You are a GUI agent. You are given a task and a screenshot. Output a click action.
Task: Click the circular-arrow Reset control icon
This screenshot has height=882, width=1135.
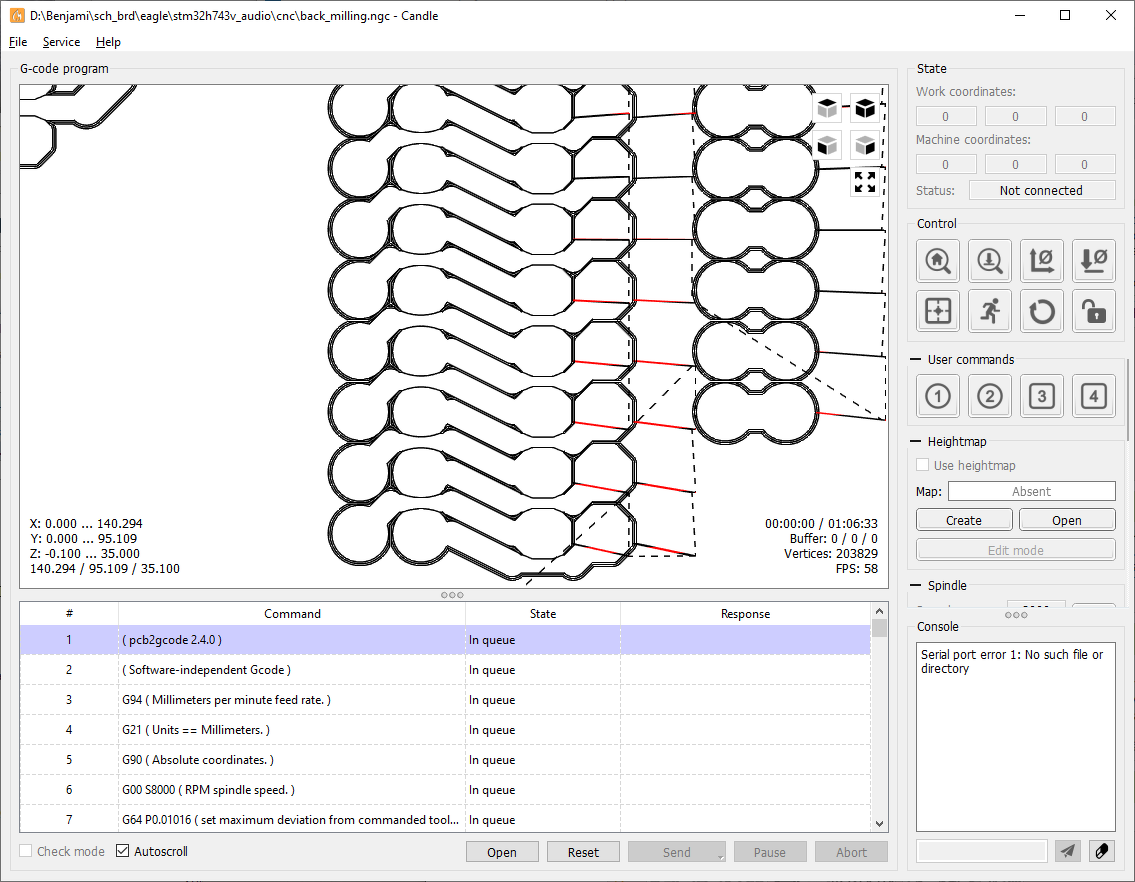1042,311
